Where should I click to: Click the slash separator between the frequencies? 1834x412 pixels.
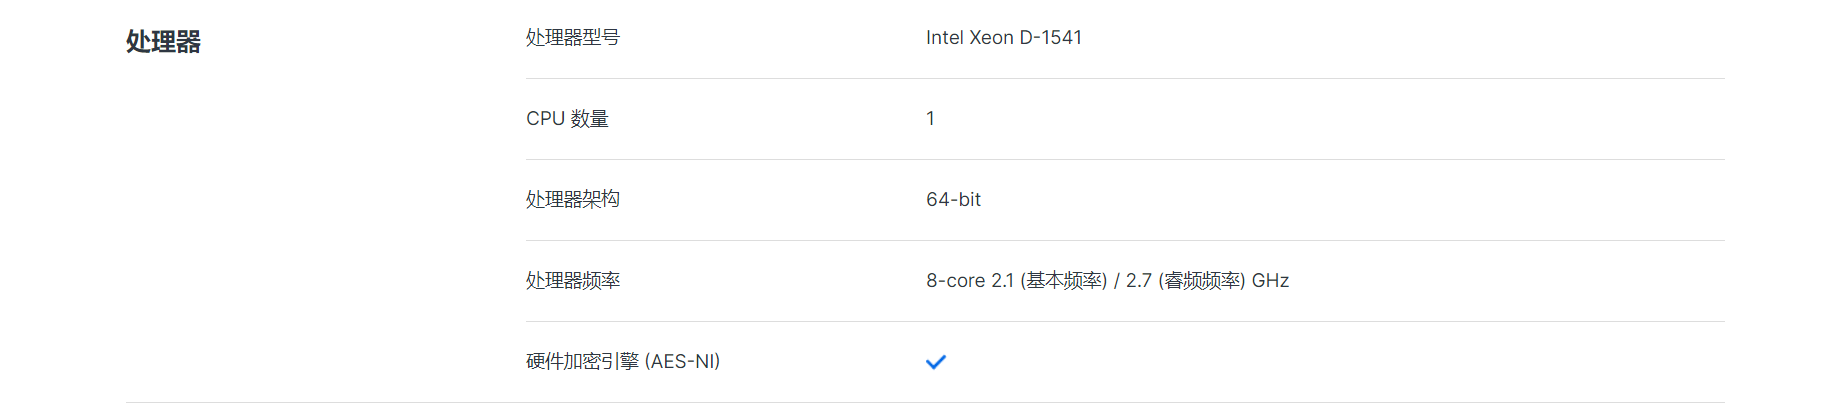pos(1116,281)
